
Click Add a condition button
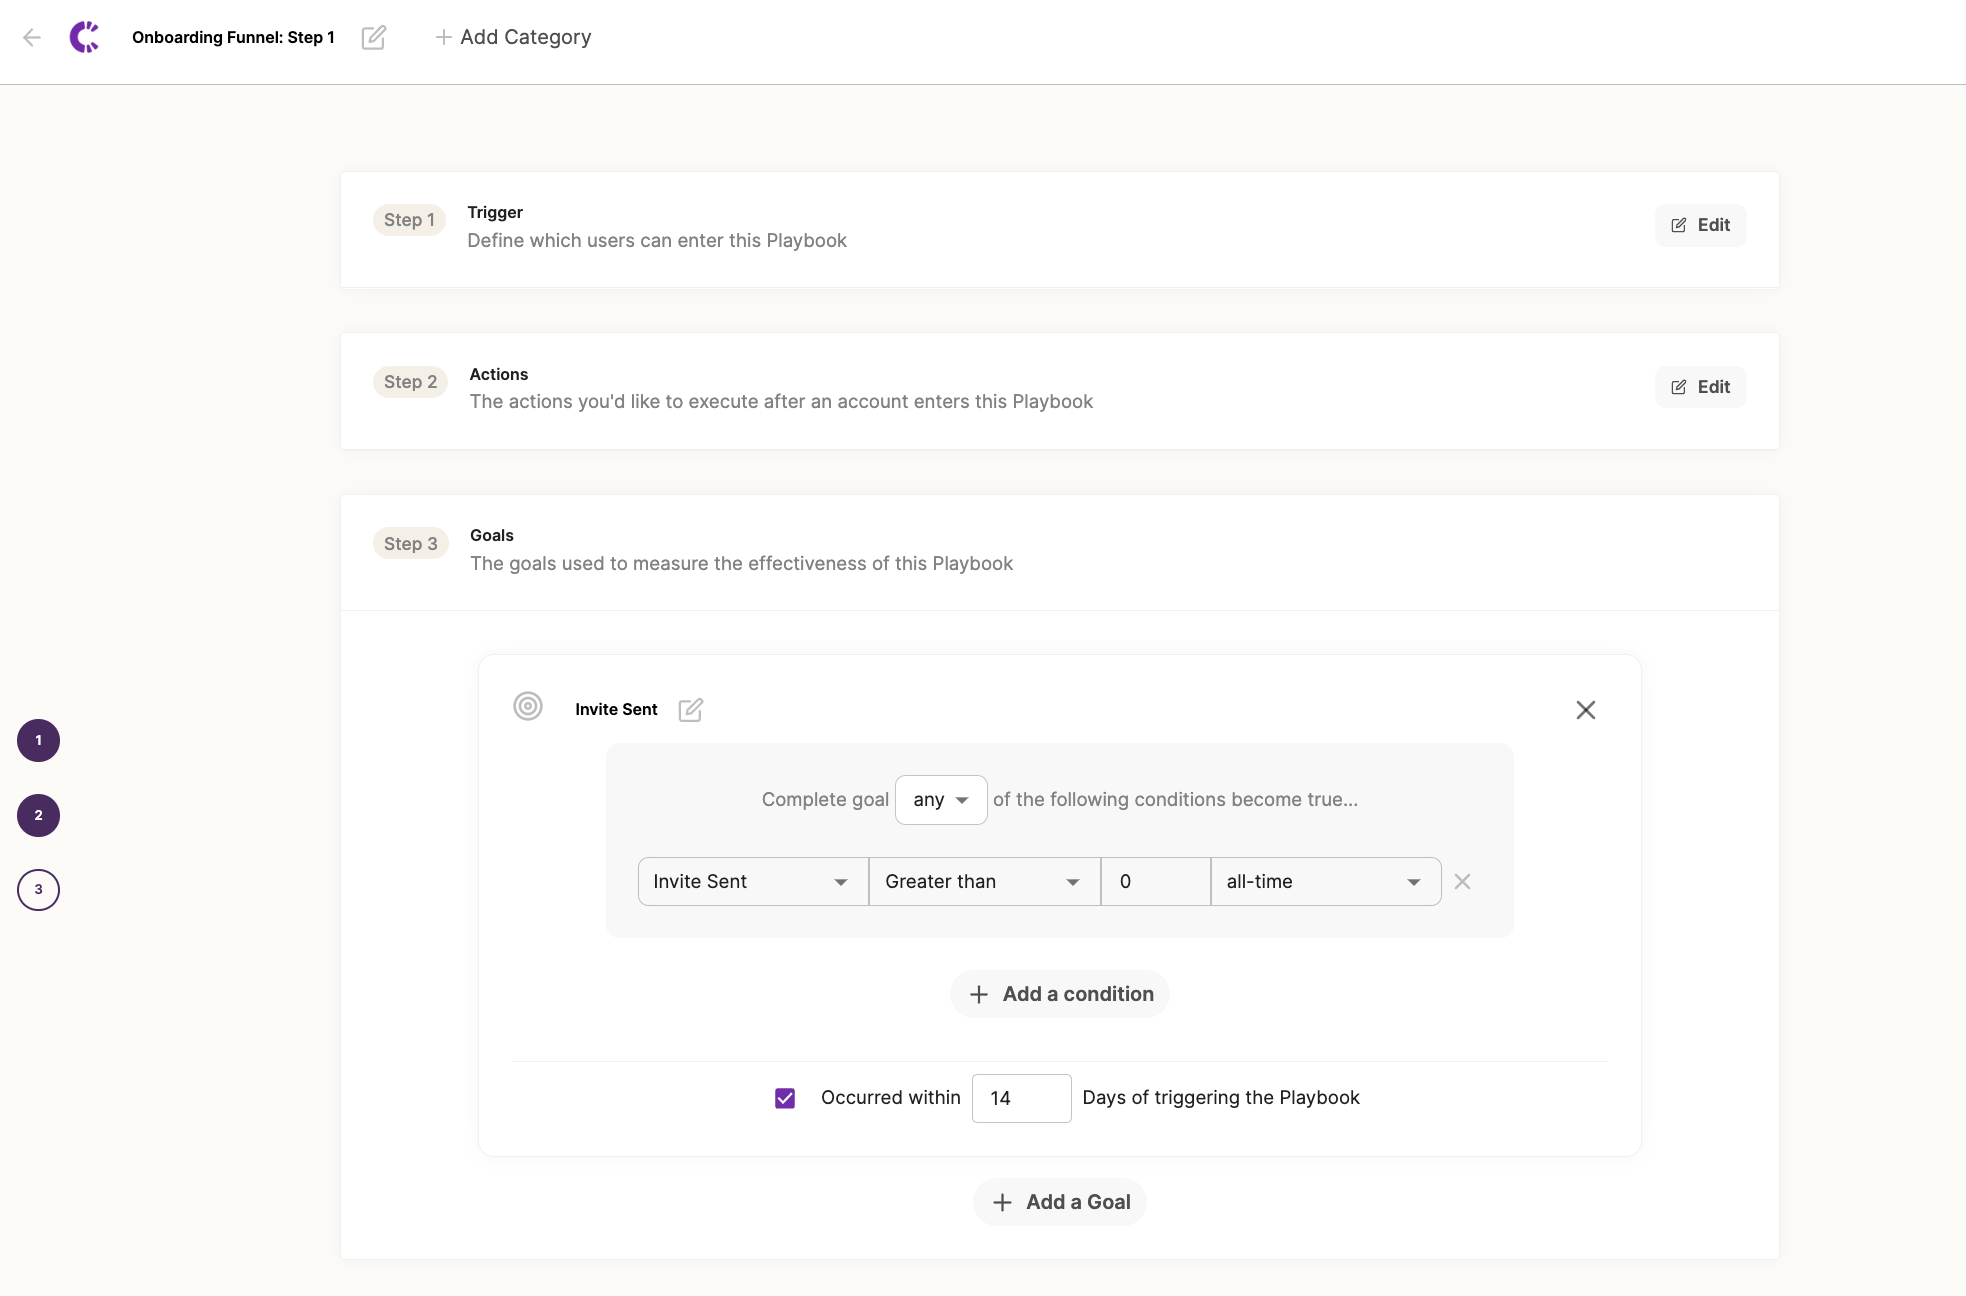(x=1060, y=994)
